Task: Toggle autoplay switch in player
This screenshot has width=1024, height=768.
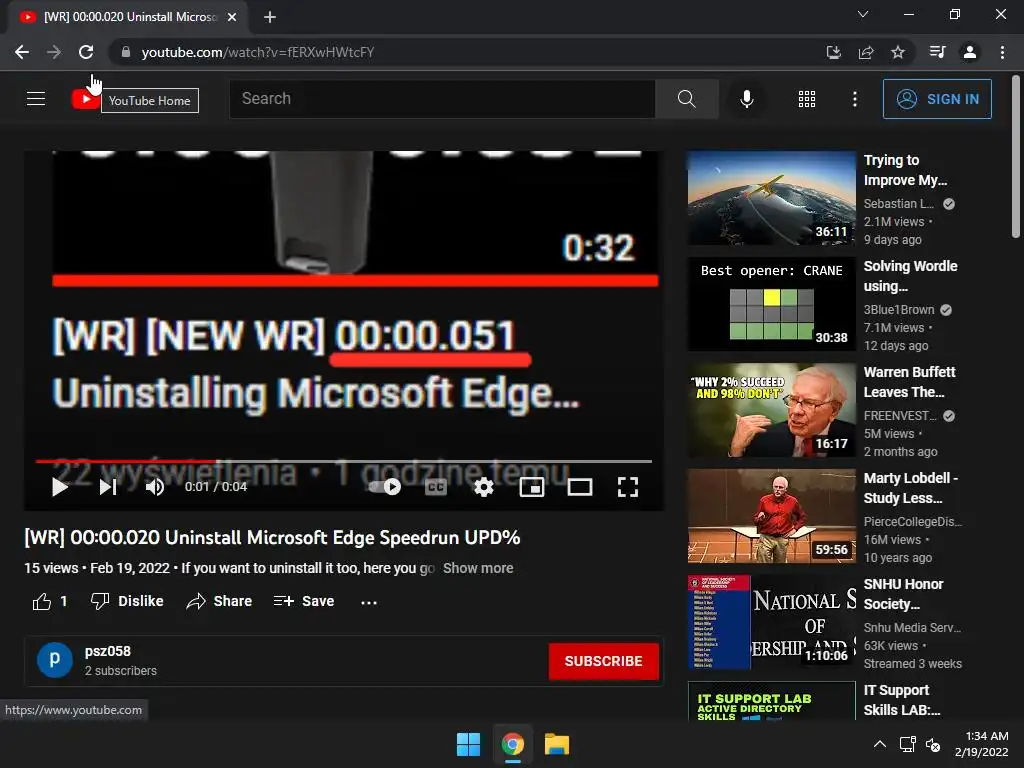Action: point(385,487)
